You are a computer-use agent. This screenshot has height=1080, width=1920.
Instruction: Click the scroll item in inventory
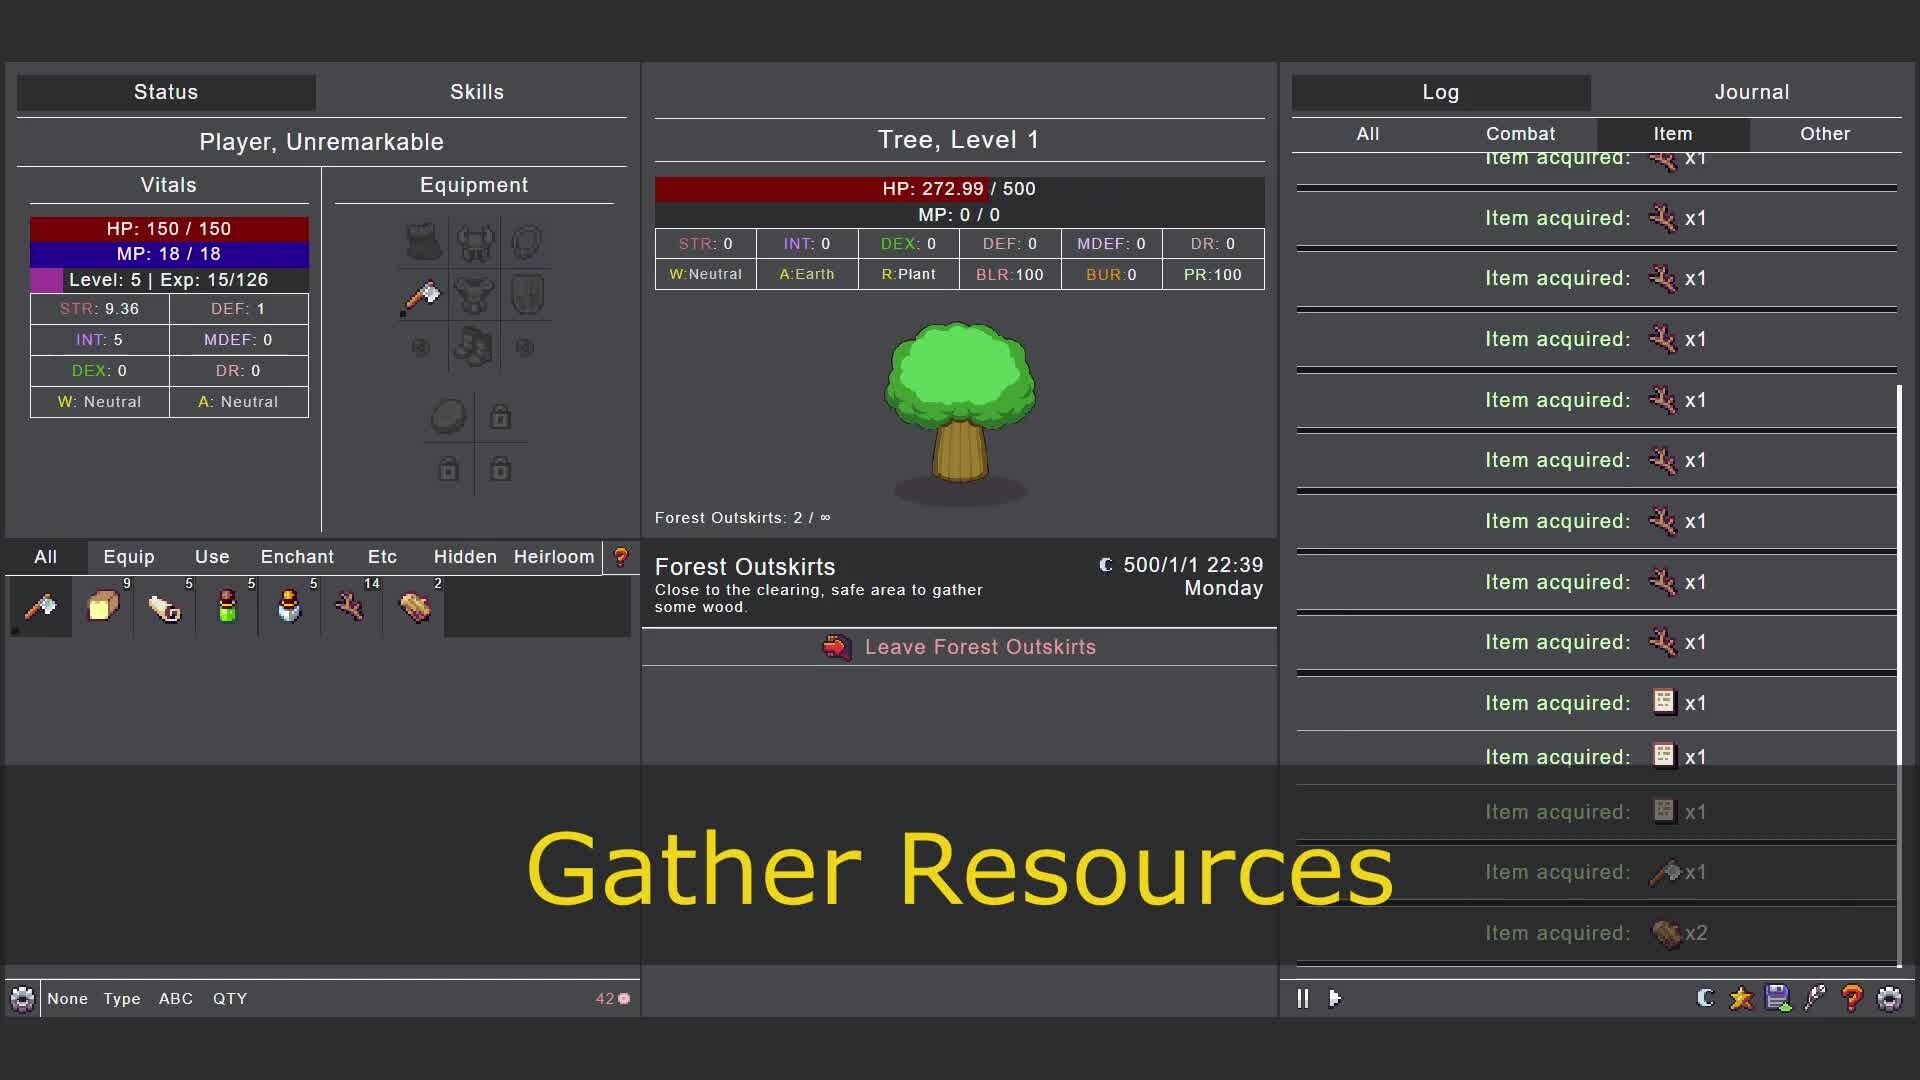coord(165,607)
